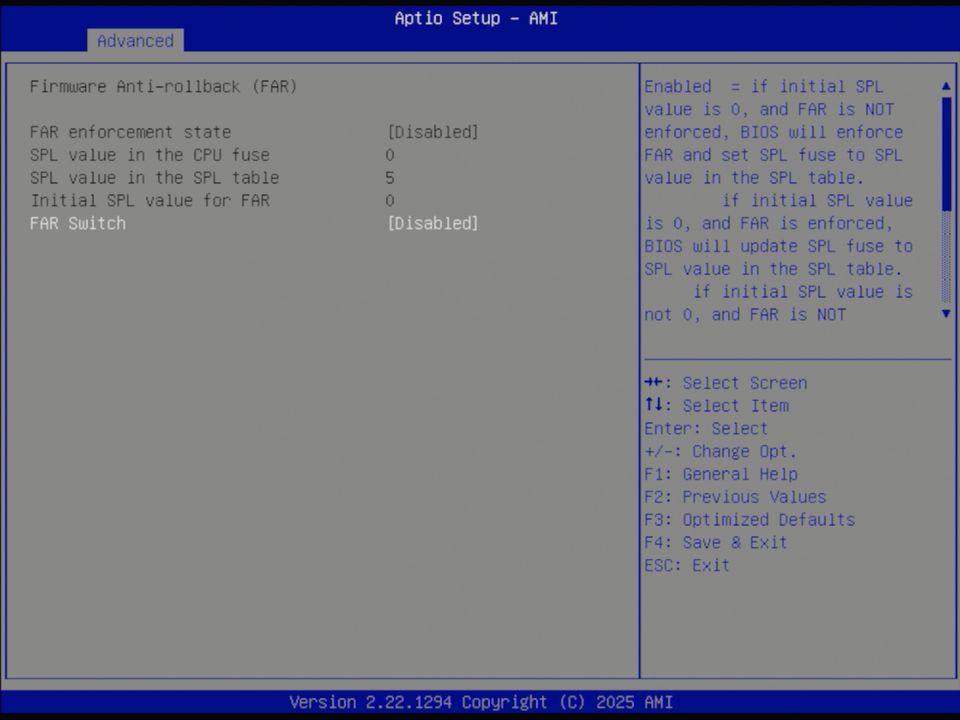
Task: Open the FAR enforcement state options
Action: [433, 132]
